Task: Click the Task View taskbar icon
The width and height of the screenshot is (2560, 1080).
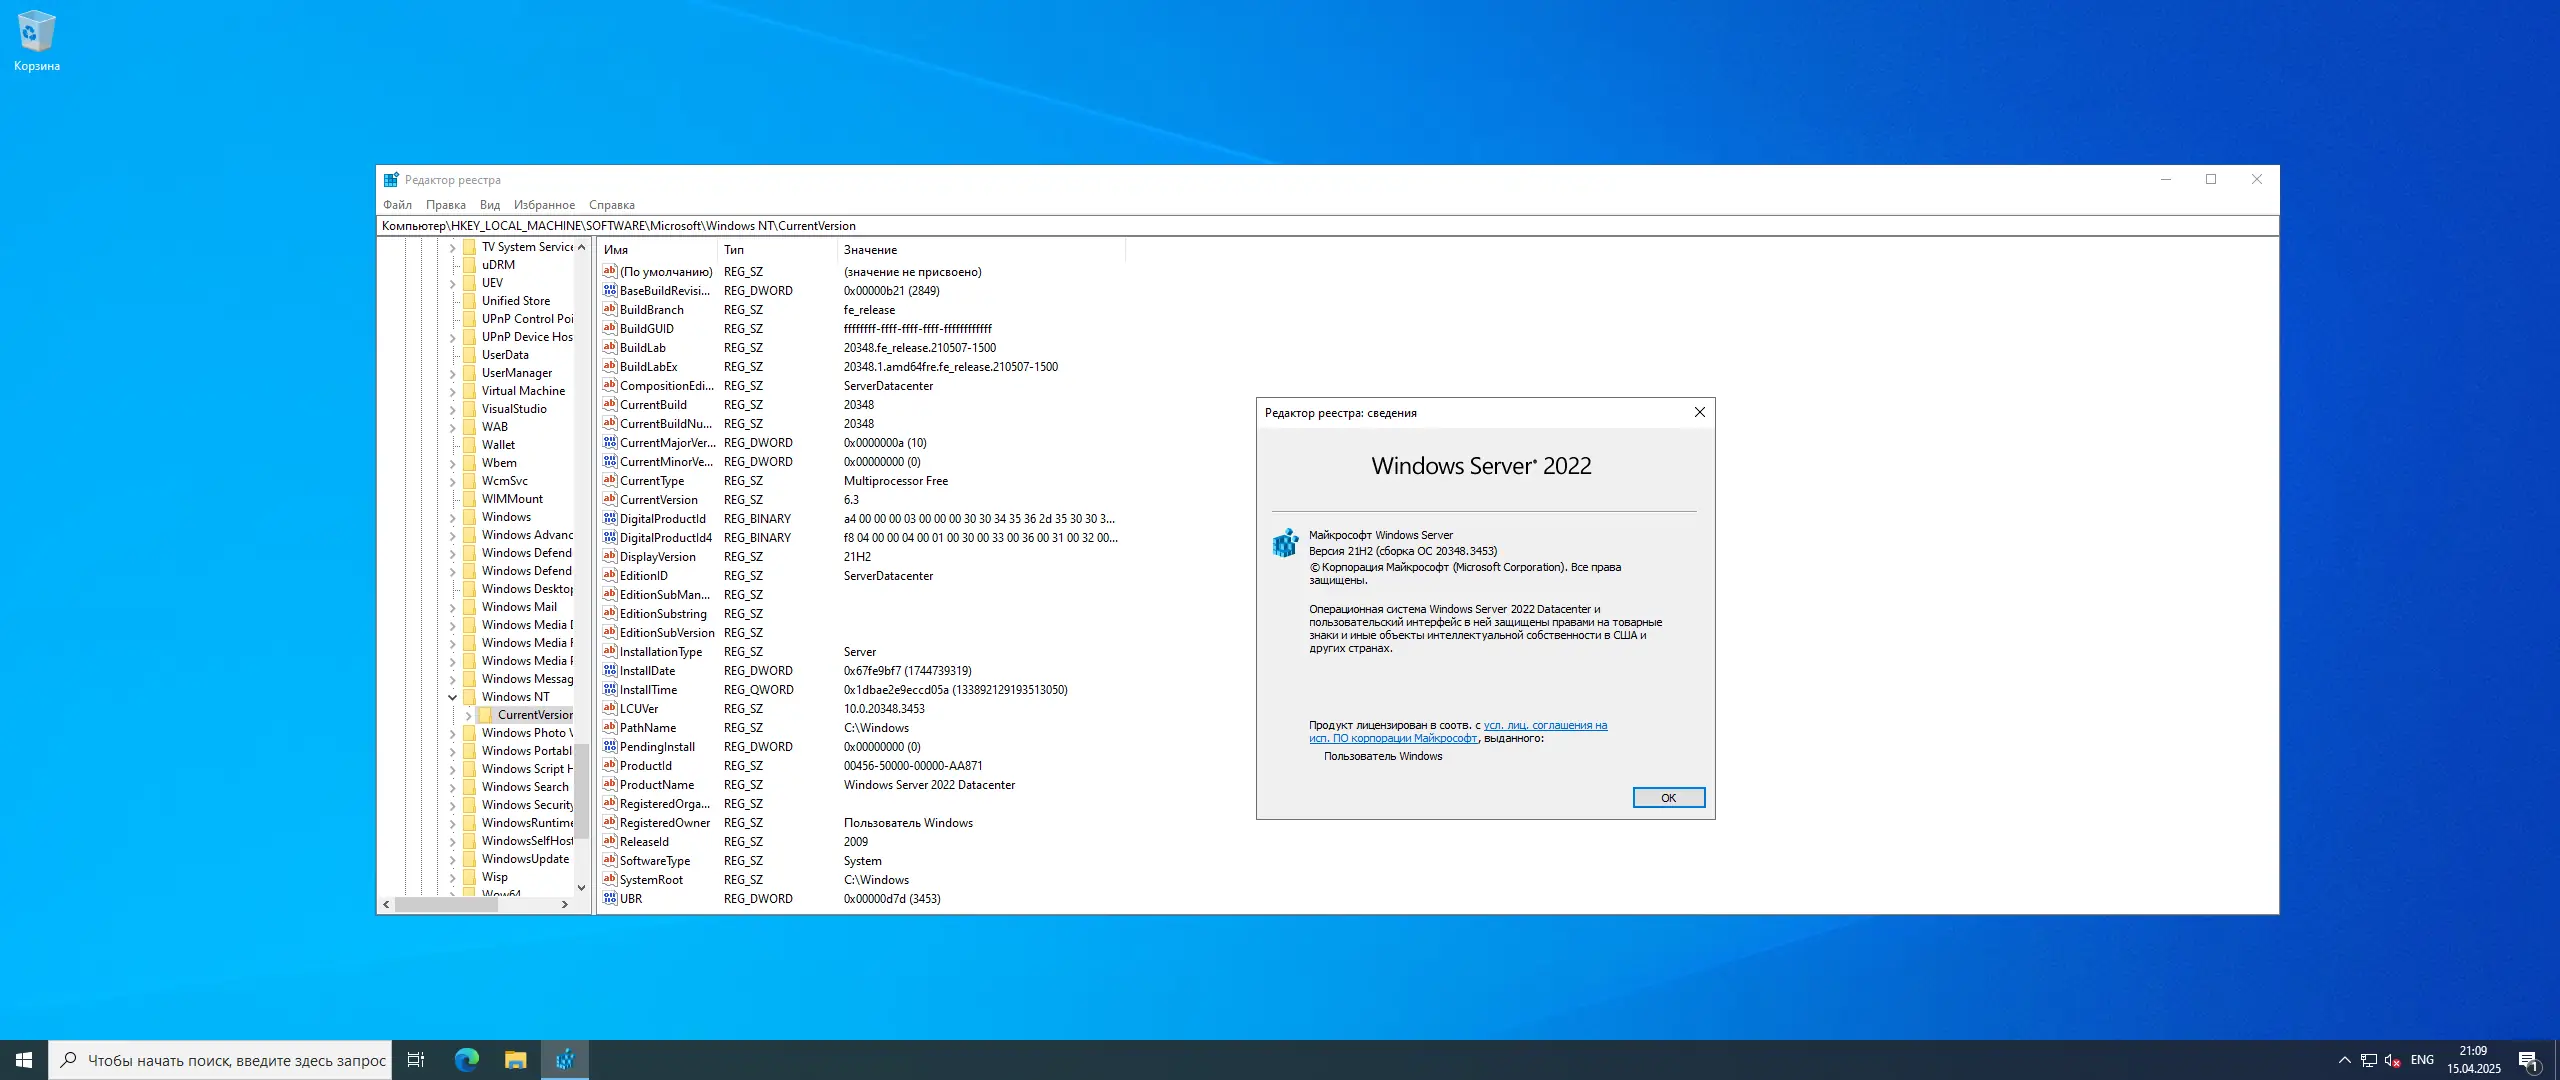Action: [x=416, y=1060]
